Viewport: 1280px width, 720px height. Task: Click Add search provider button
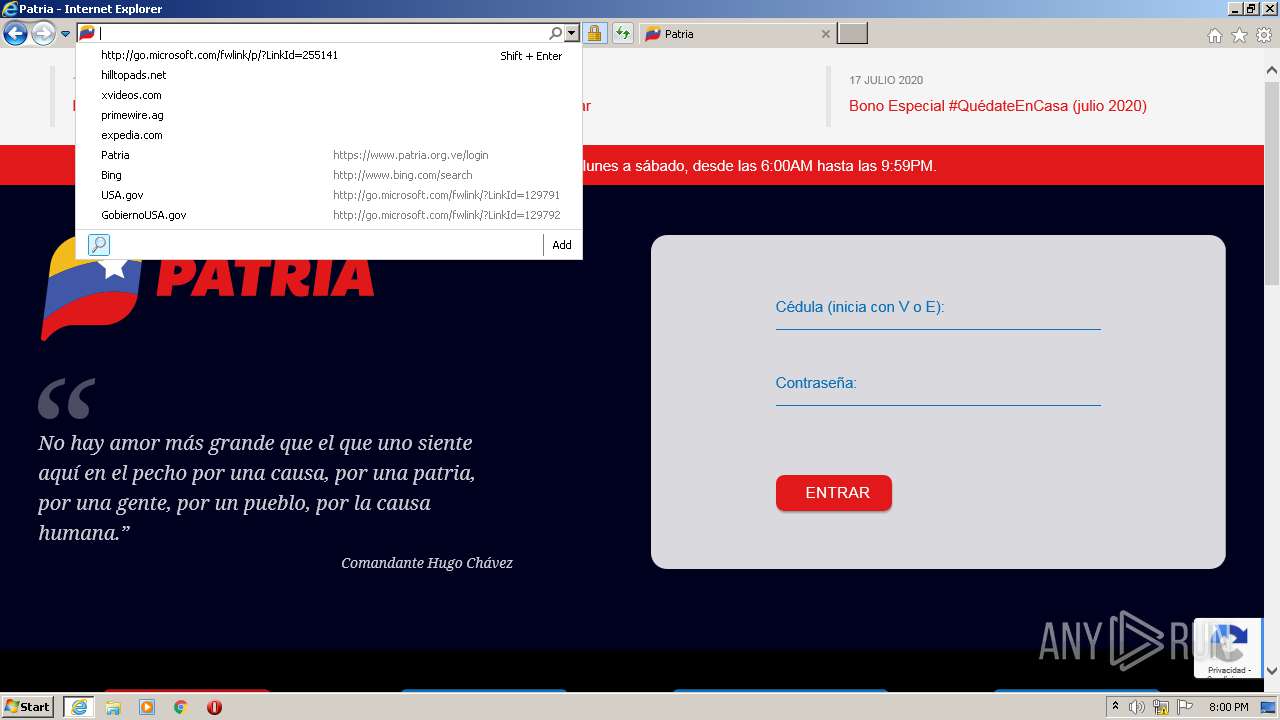point(562,245)
